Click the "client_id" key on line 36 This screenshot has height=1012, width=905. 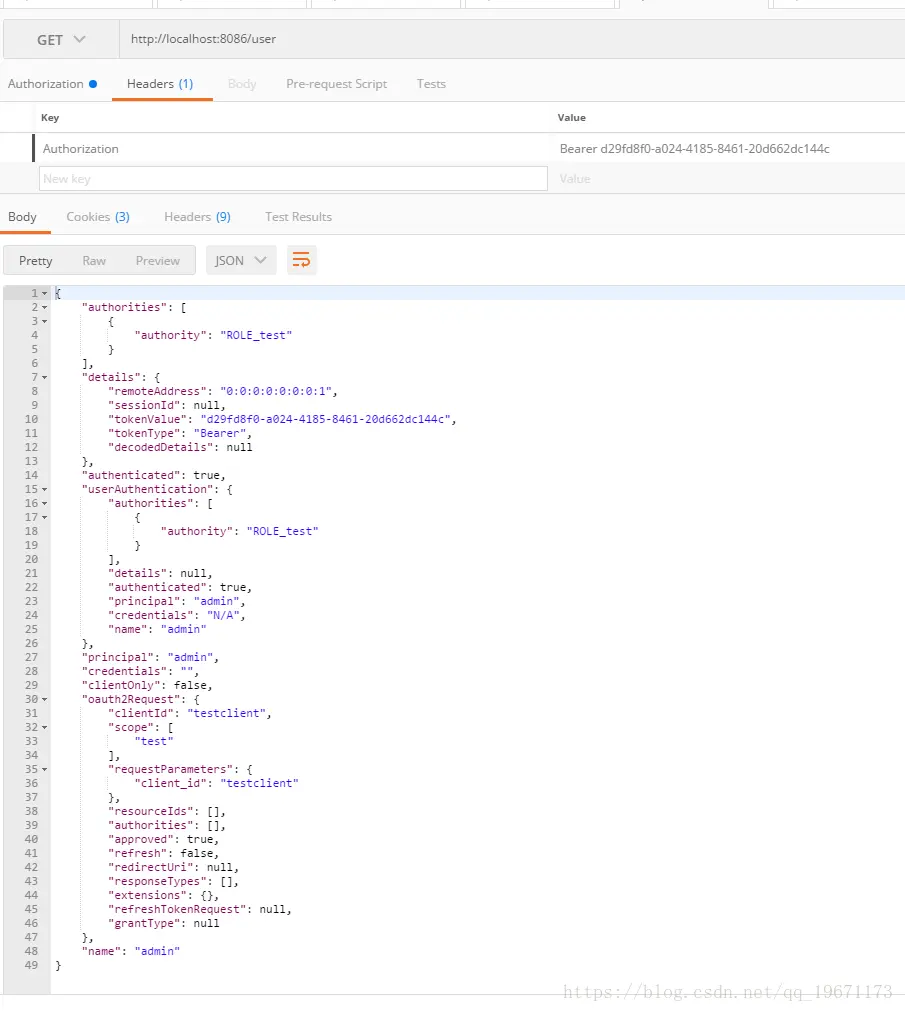click(170, 784)
